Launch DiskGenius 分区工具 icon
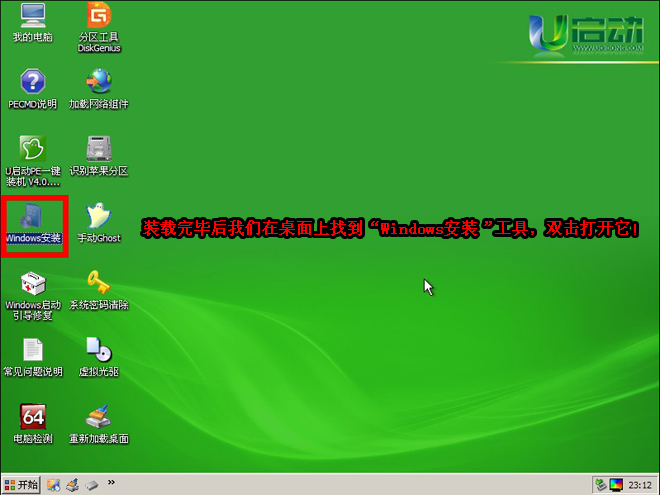 click(x=98, y=18)
